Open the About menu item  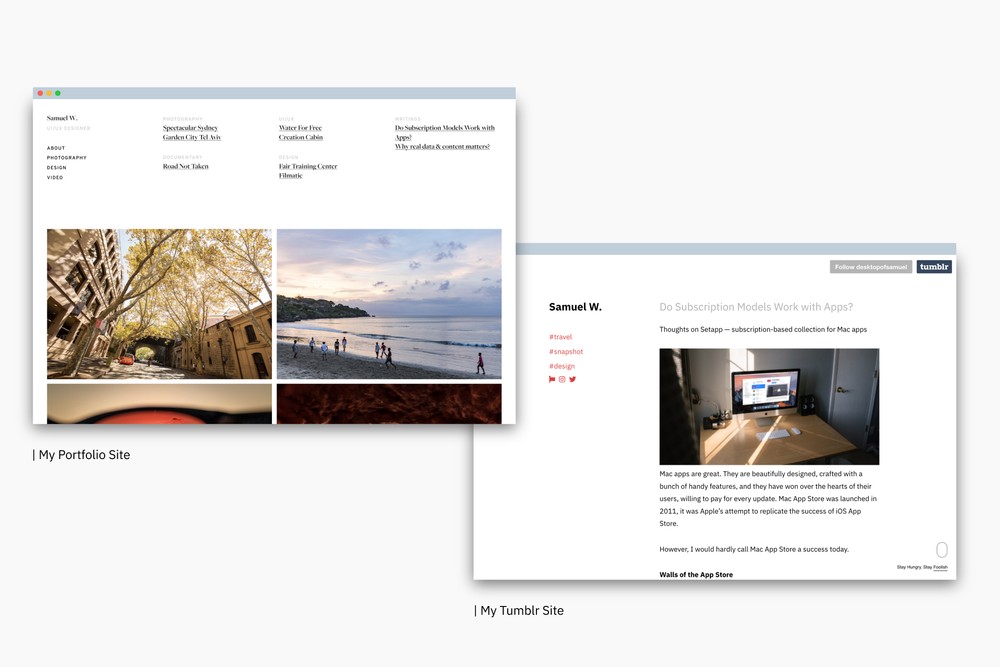56,148
